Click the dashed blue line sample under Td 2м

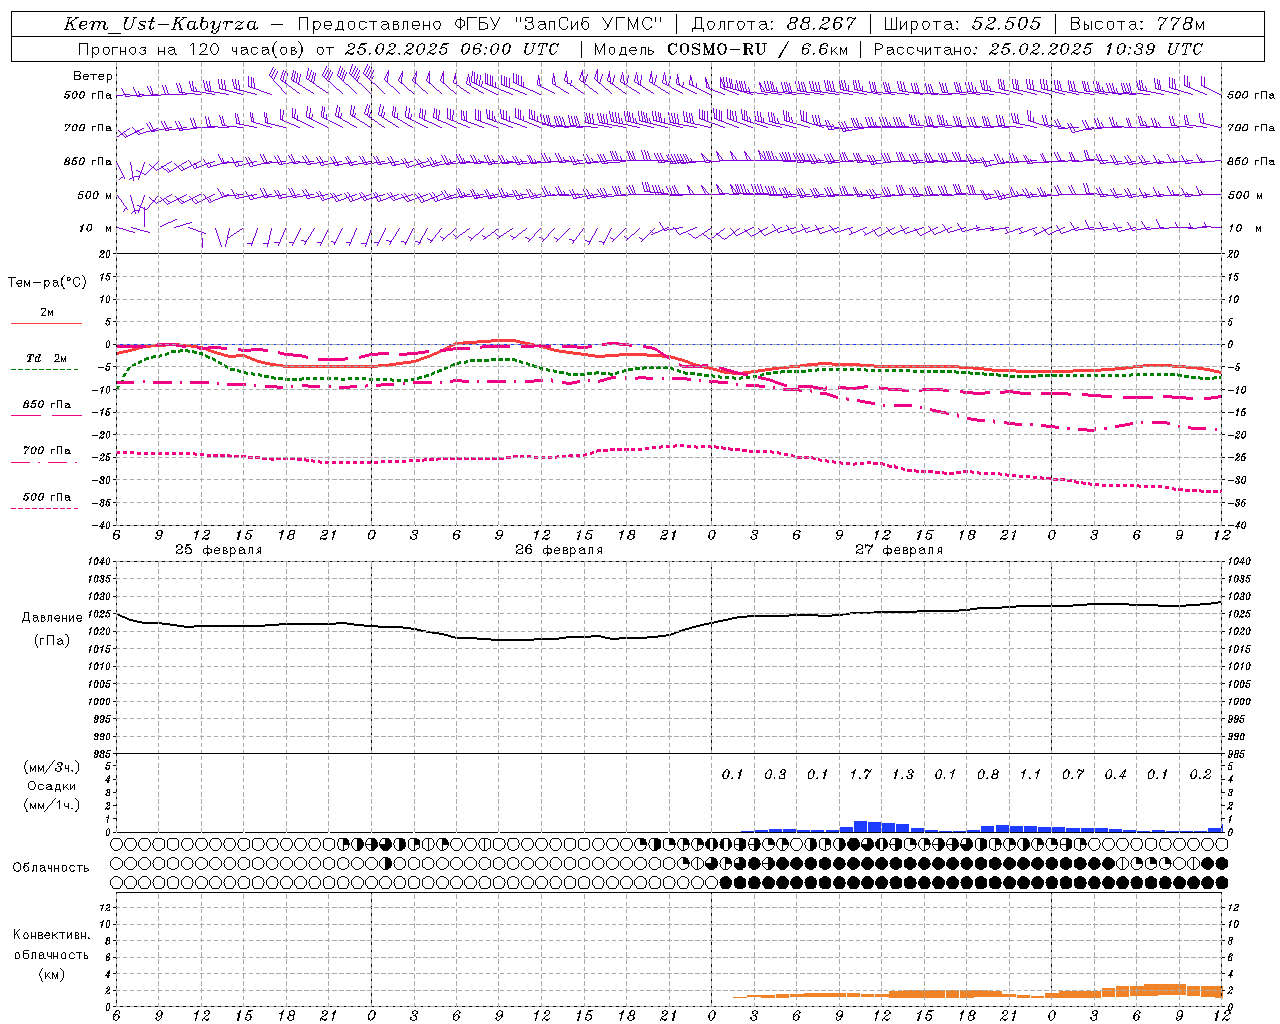46,370
